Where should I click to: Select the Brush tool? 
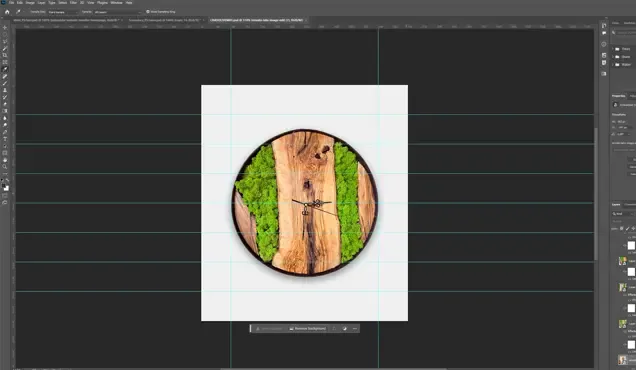[x=5, y=83]
